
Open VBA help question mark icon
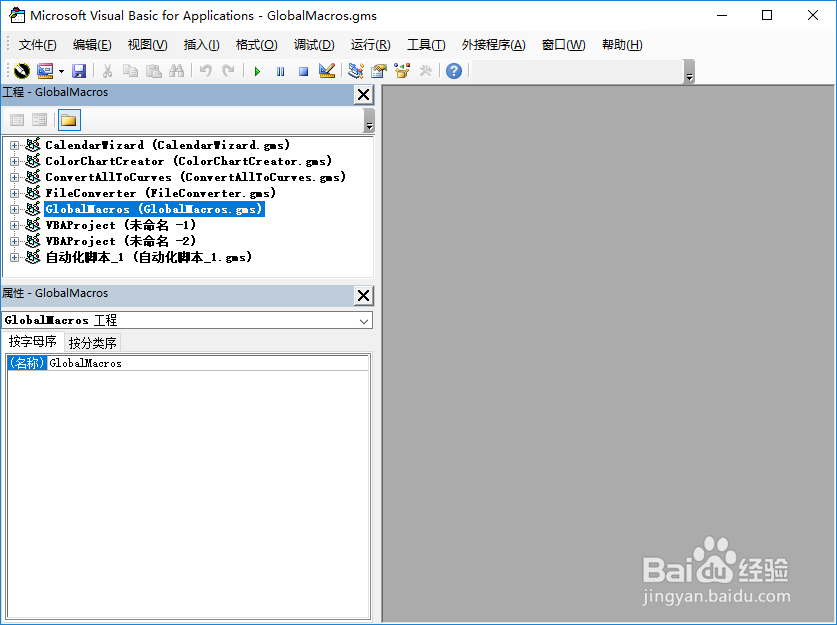454,70
